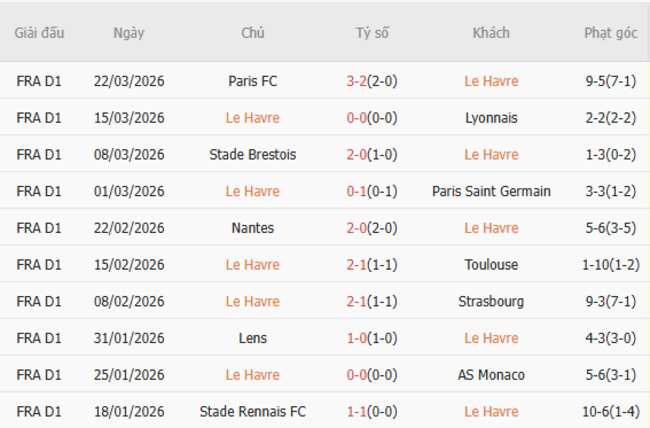The image size is (650, 428).
Task: Click Le Havre in the 22/03/2026 row
Action: pyautogui.click(x=491, y=81)
